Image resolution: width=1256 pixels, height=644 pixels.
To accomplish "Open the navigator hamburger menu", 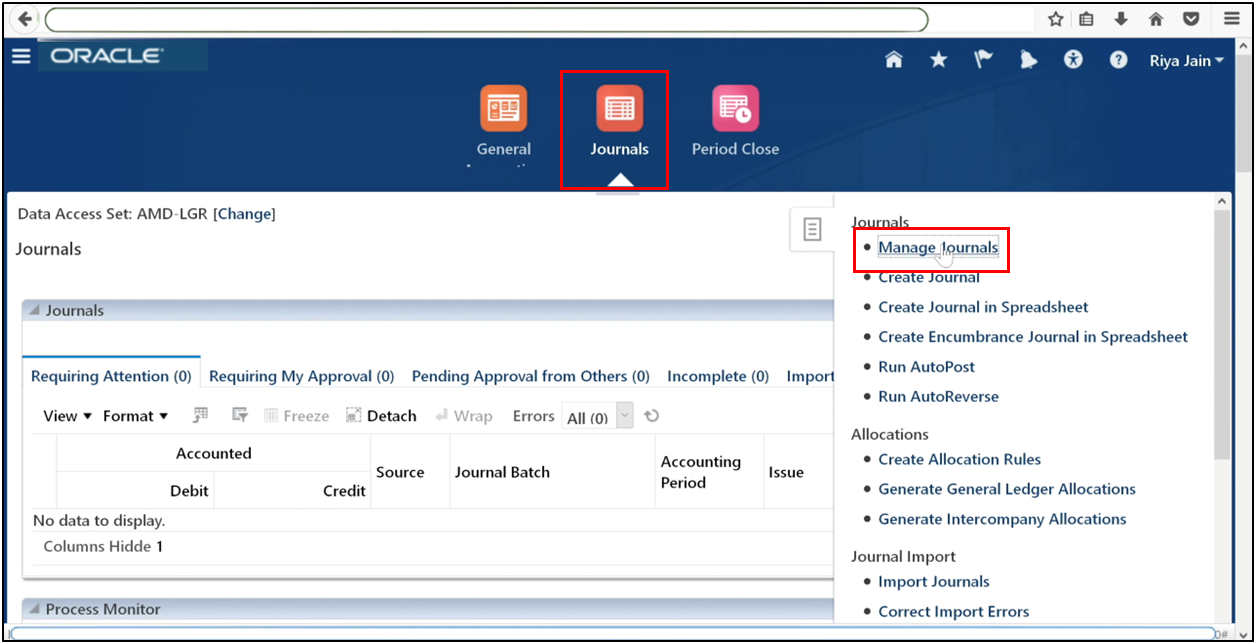I will (x=20, y=55).
